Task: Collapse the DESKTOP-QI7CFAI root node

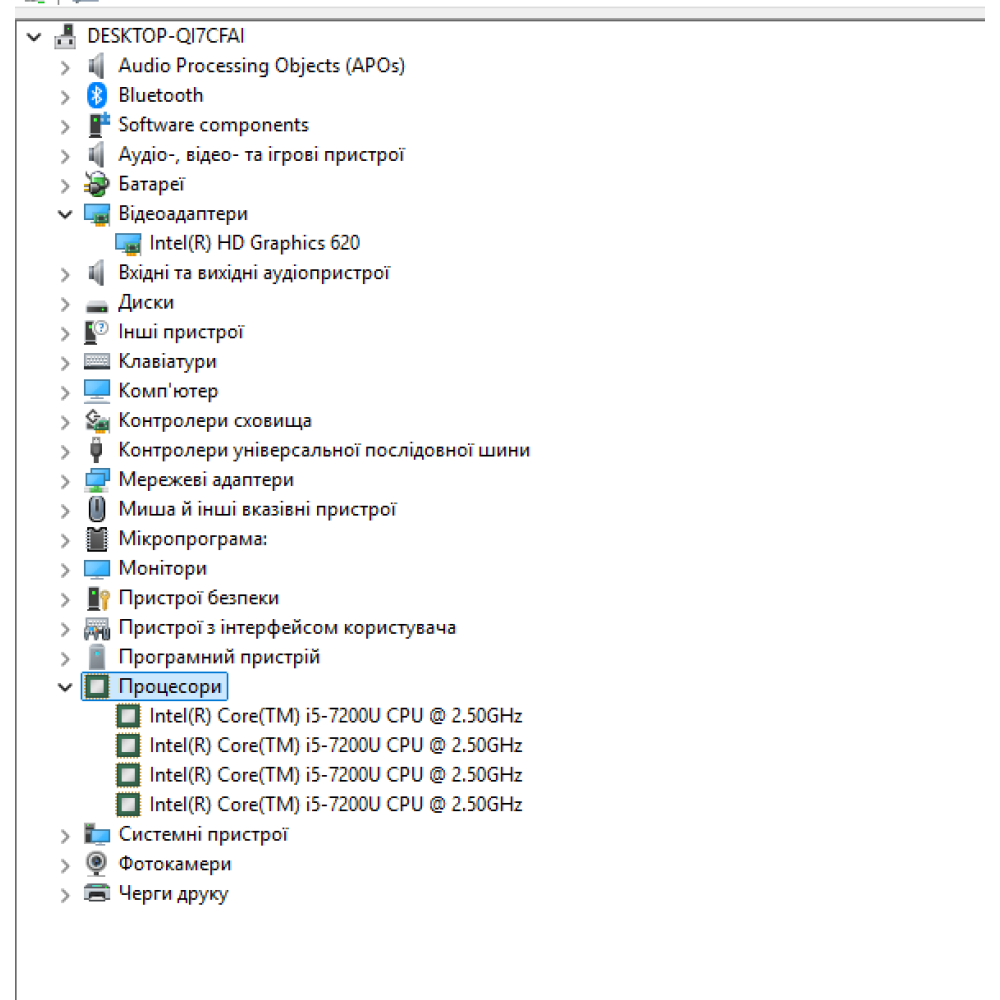Action: click(x=34, y=37)
